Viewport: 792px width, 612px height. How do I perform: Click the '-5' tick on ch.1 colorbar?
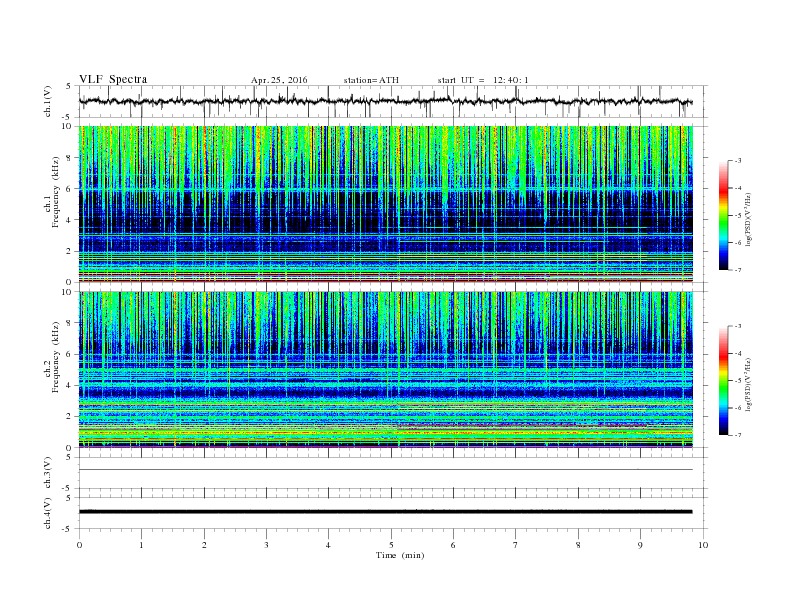pos(737,216)
